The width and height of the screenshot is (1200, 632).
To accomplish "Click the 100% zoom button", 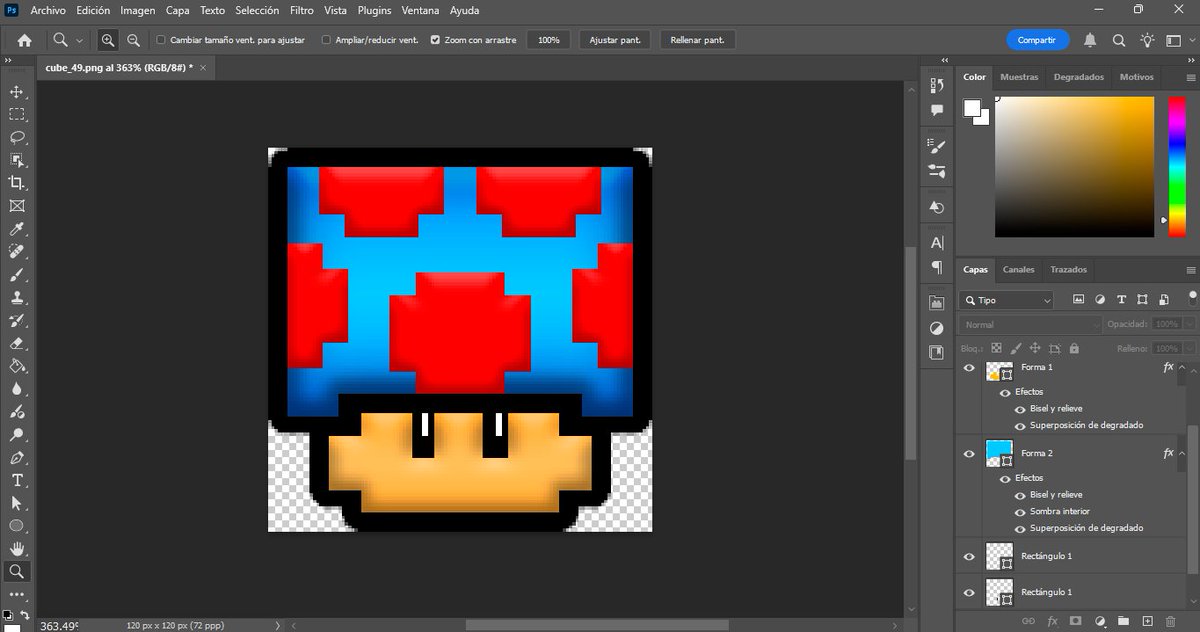I will 549,40.
